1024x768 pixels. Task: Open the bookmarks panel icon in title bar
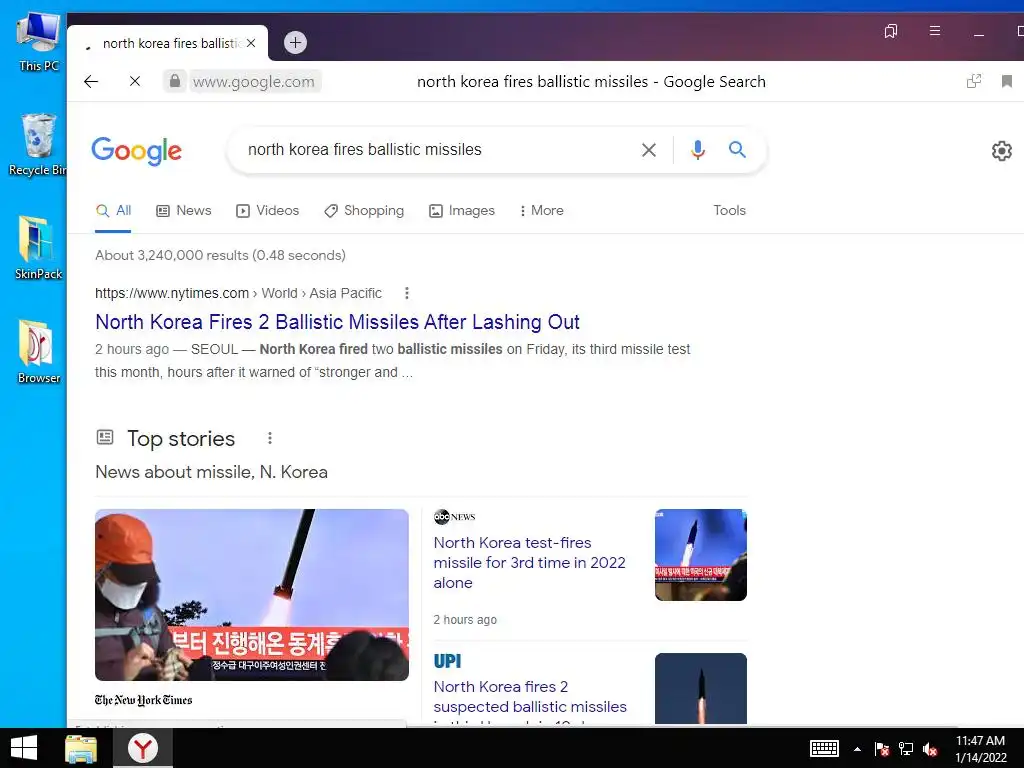pyautogui.click(x=891, y=31)
